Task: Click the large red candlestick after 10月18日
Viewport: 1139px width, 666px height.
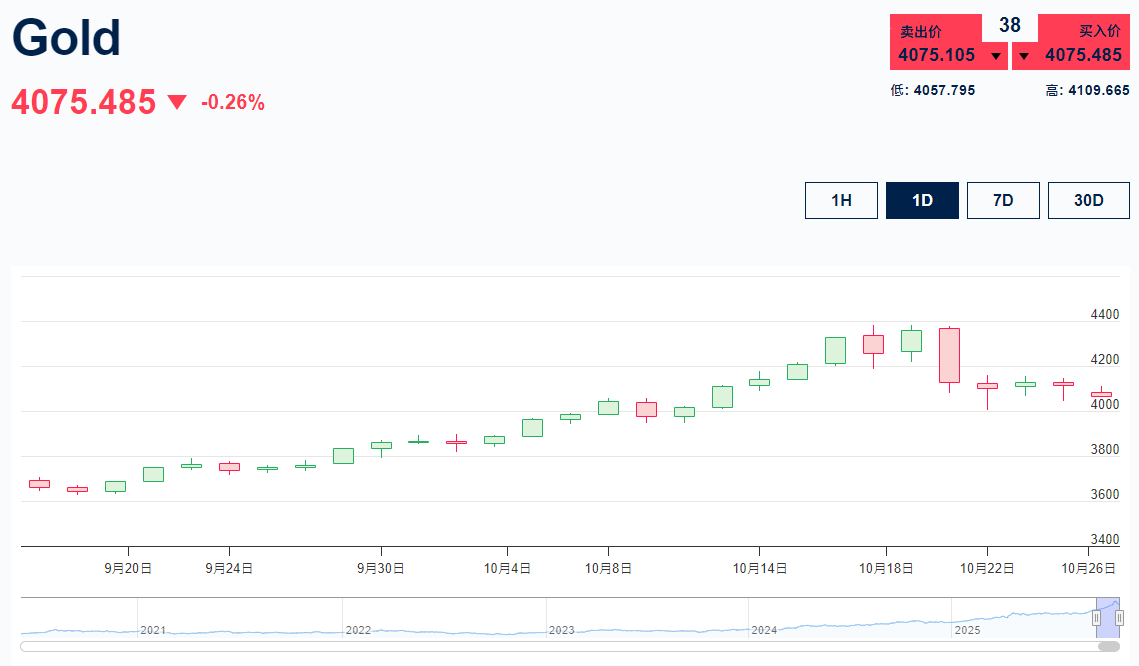Action: (949, 355)
